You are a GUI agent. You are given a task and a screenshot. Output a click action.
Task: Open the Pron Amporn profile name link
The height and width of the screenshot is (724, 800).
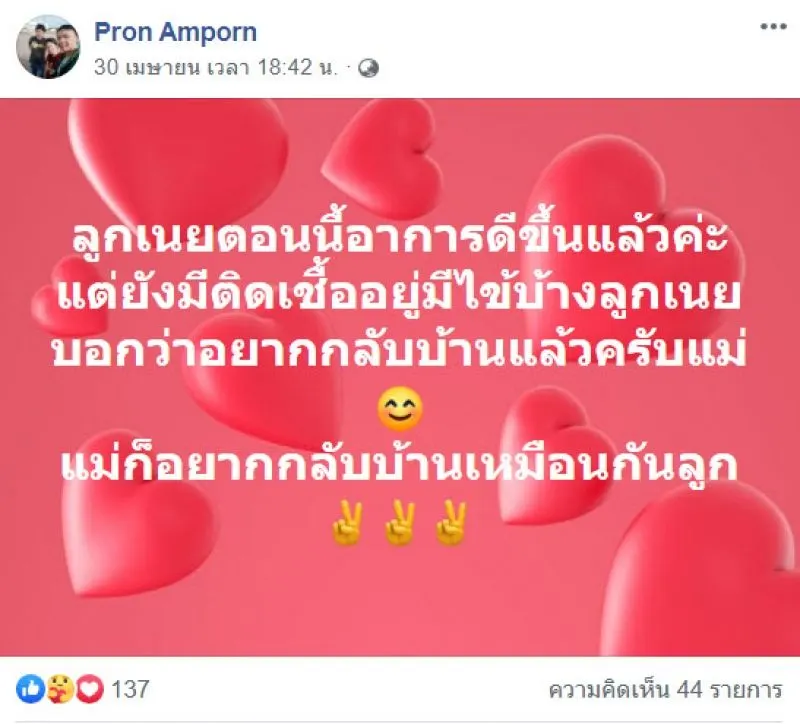(176, 32)
